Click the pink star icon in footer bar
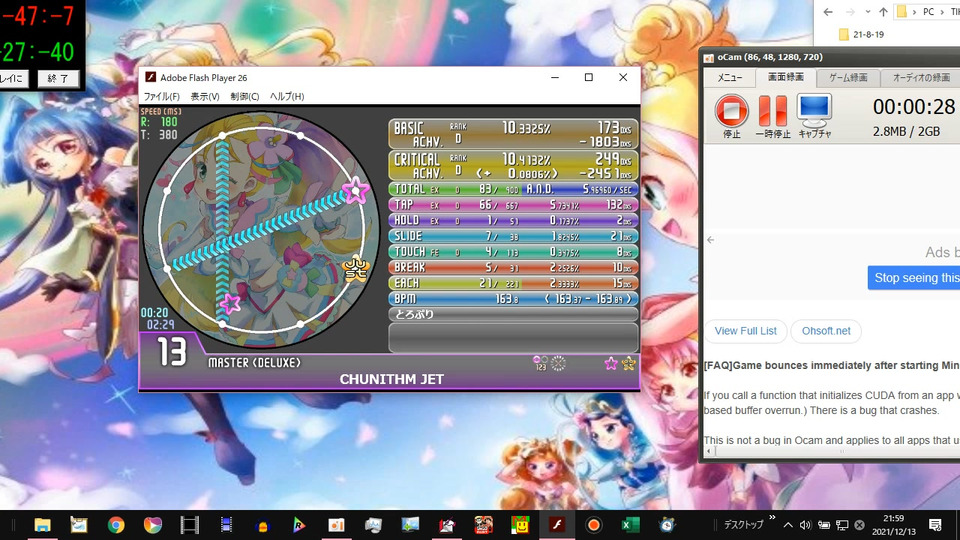 point(610,364)
